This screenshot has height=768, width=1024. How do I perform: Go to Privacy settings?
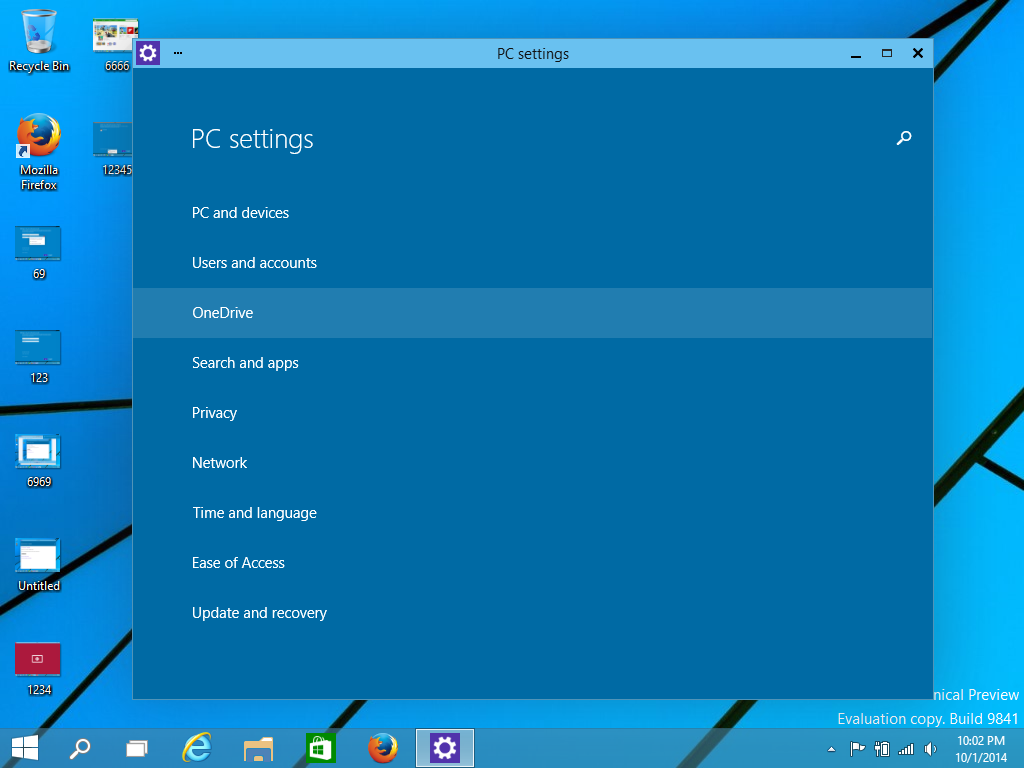coord(214,413)
